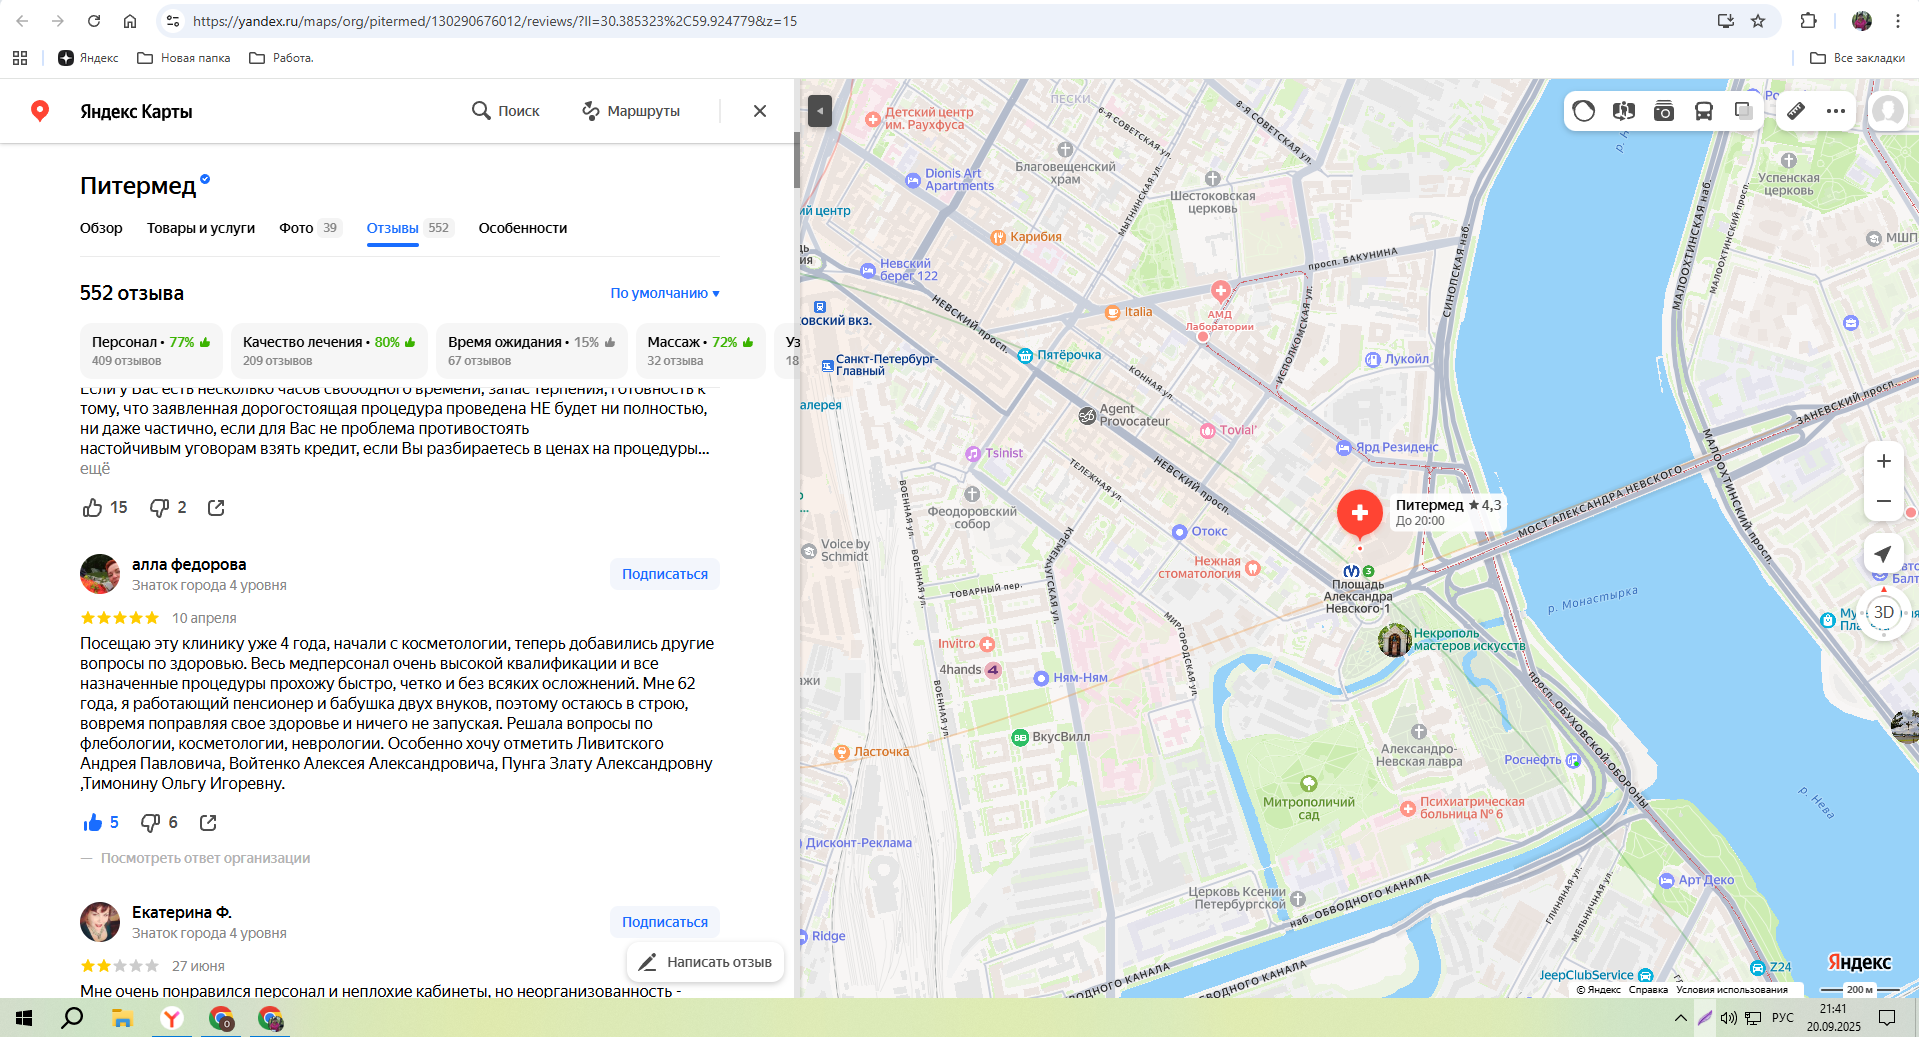The image size is (1919, 1037).
Task: Click my location arrow button
Action: pyautogui.click(x=1883, y=554)
